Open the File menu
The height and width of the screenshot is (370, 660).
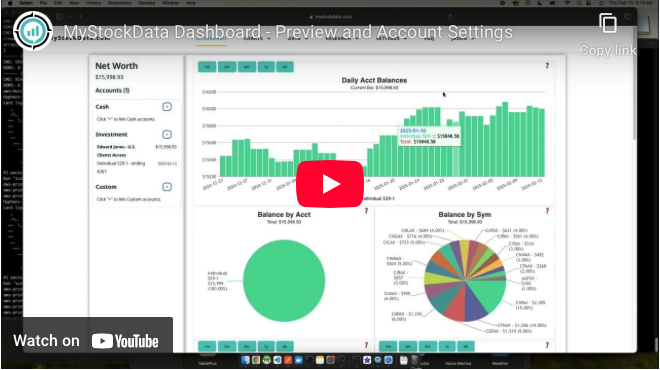point(43,3)
